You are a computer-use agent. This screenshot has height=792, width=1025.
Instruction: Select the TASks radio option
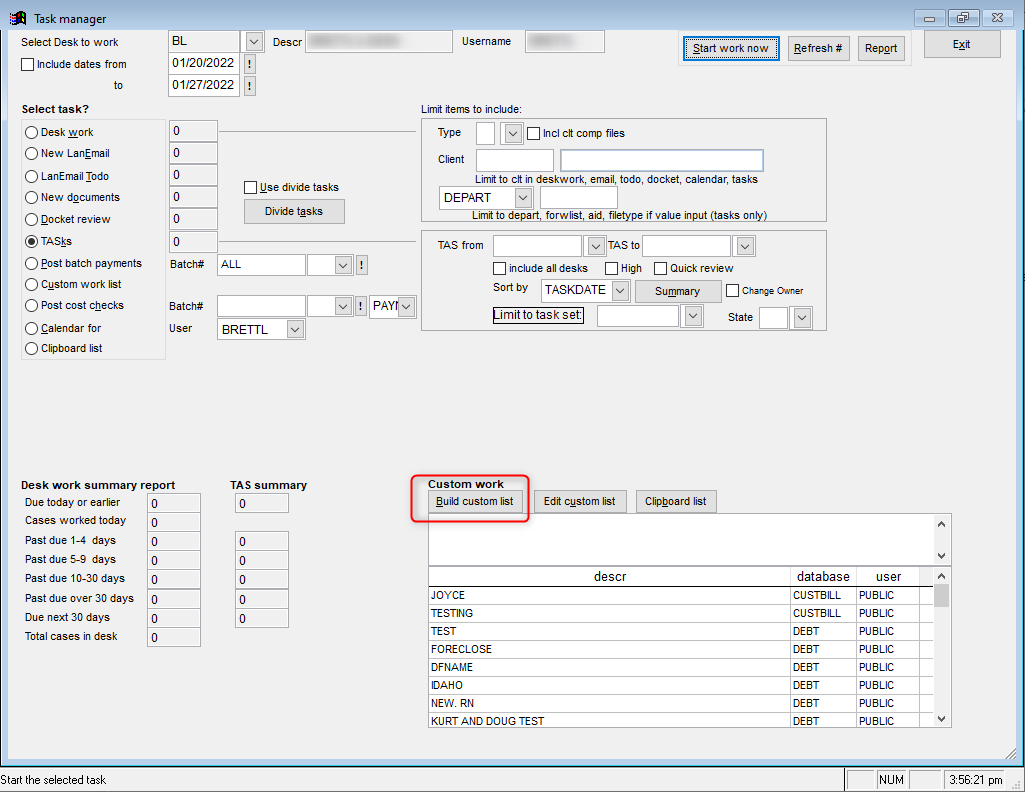click(x=31, y=242)
